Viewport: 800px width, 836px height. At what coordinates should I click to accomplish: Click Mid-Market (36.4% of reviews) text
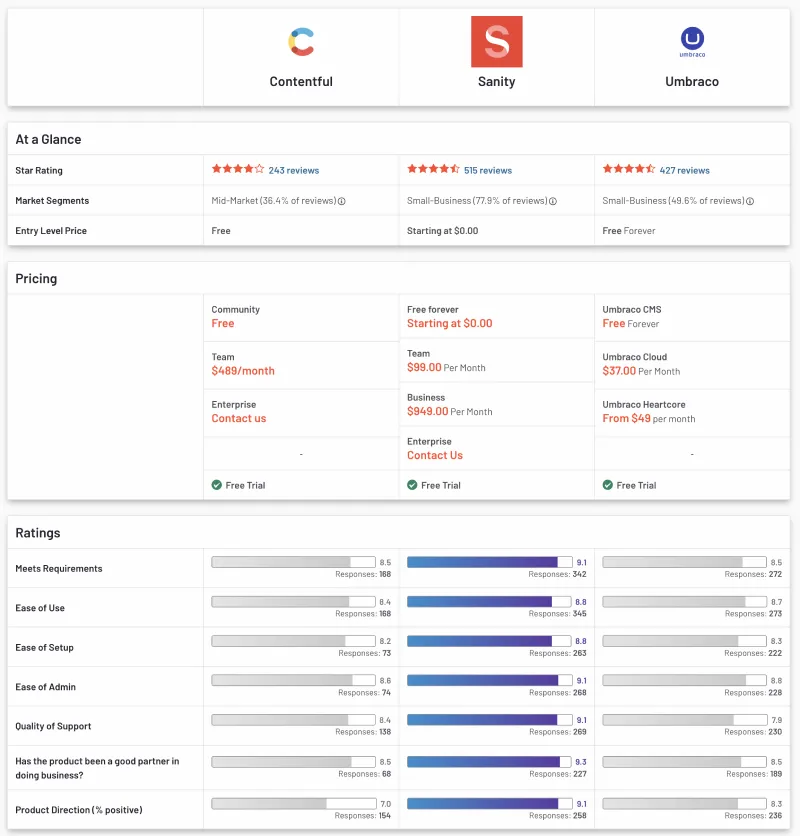point(274,201)
